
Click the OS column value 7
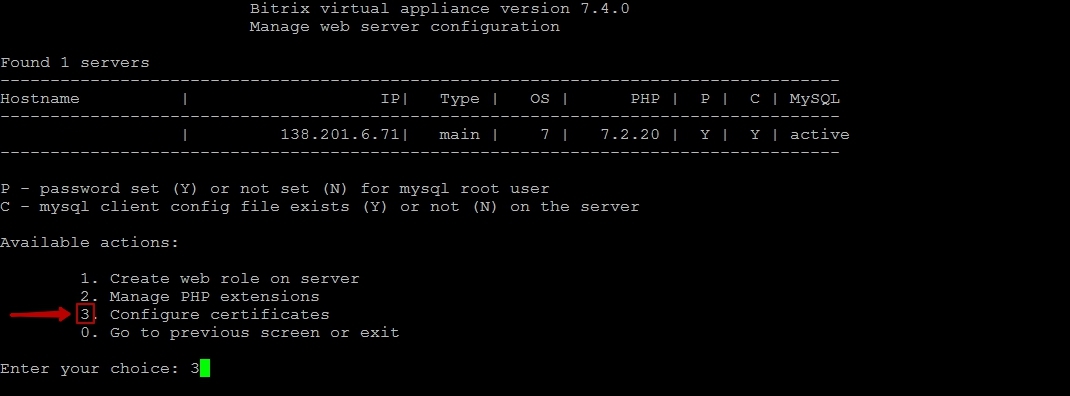[545, 135]
